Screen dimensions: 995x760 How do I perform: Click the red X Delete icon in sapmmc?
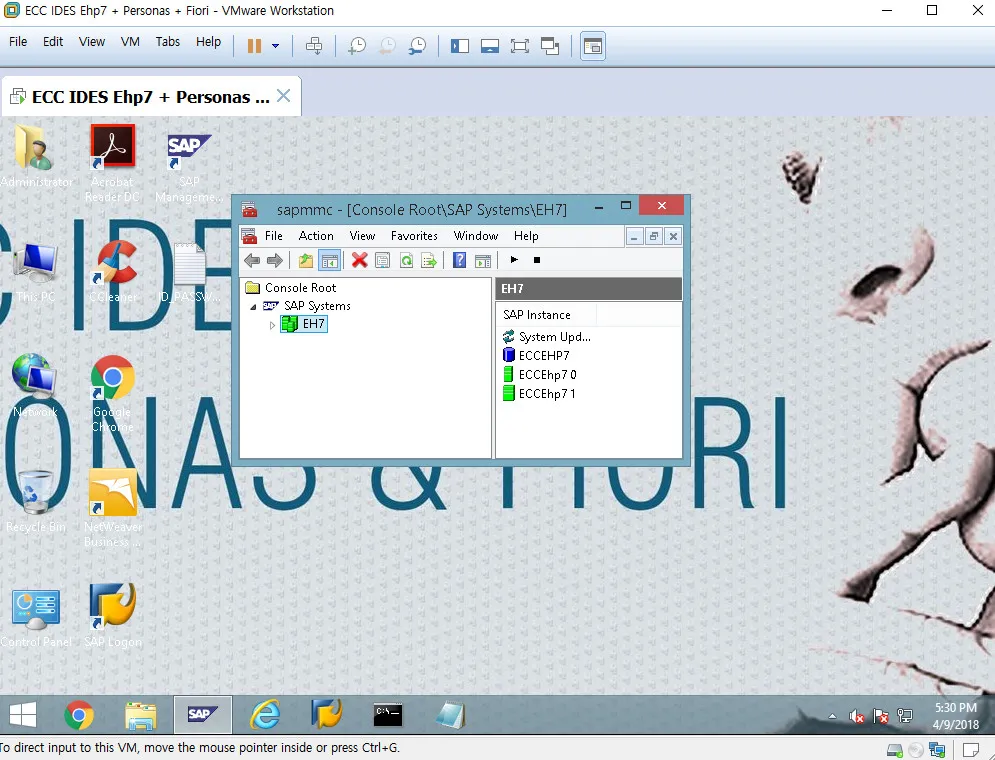click(x=360, y=260)
